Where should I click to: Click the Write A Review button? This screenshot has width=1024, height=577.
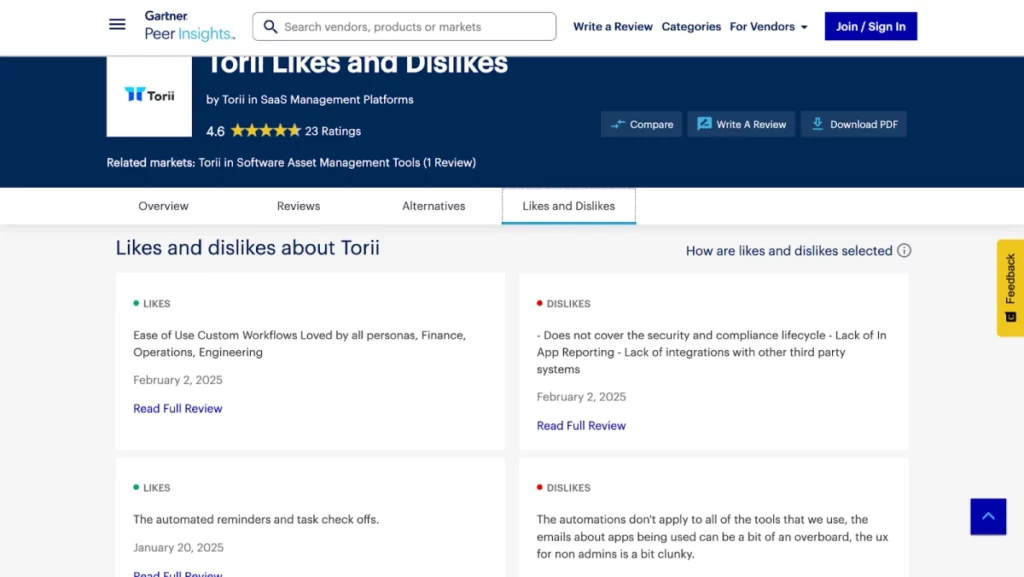click(x=741, y=124)
